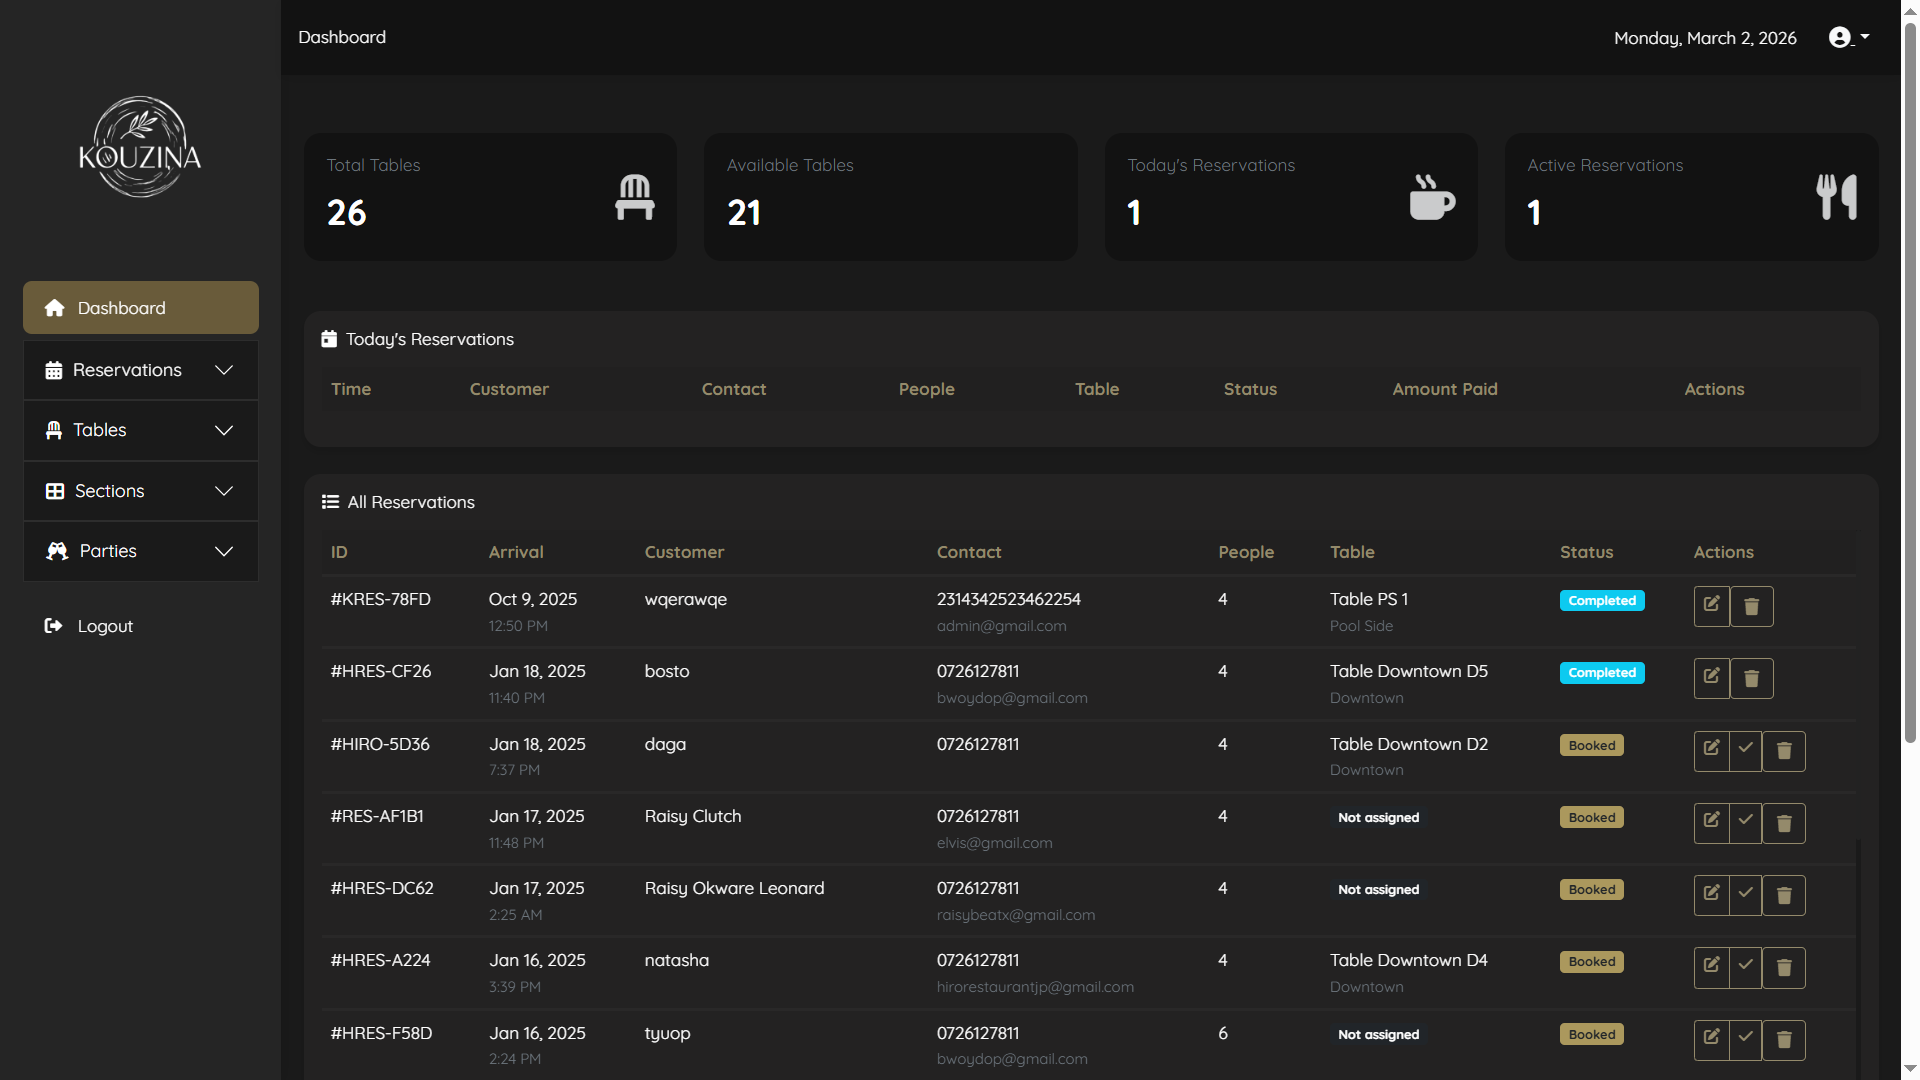Delete Raisy Clutch's reservation

pyautogui.click(x=1783, y=823)
